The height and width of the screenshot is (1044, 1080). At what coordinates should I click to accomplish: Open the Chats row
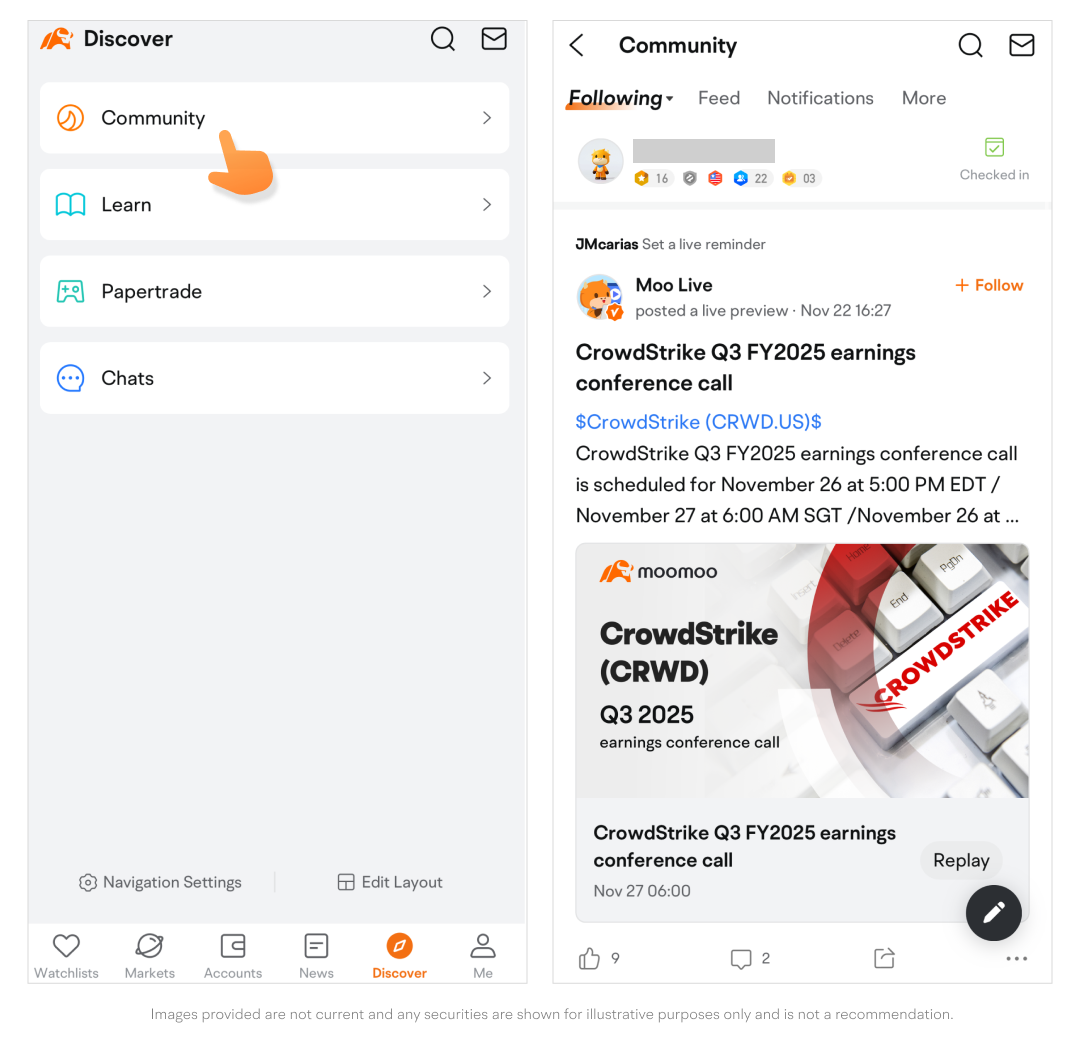pos(274,378)
